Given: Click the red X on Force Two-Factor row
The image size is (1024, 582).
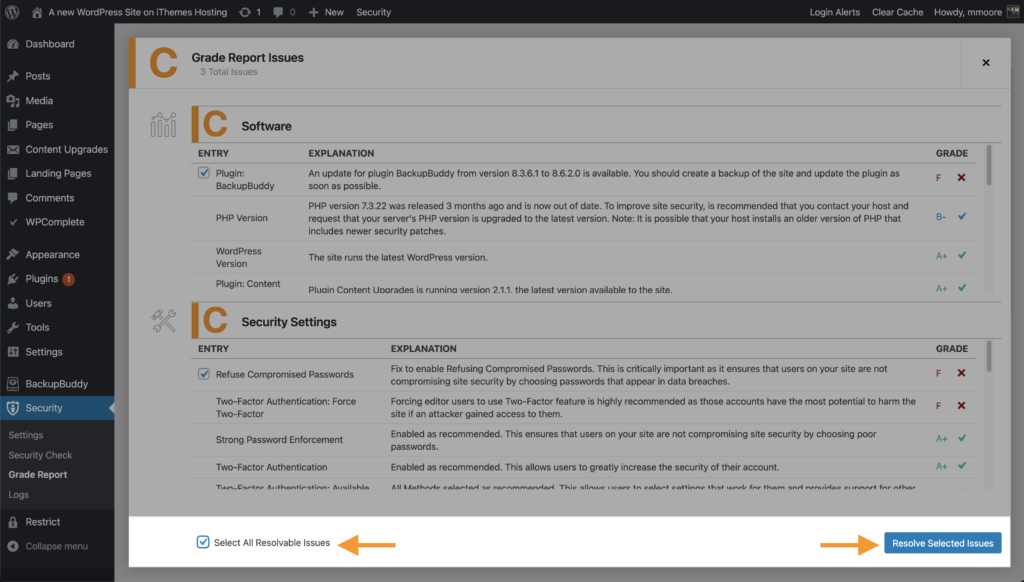Looking at the screenshot, I should 961,406.
